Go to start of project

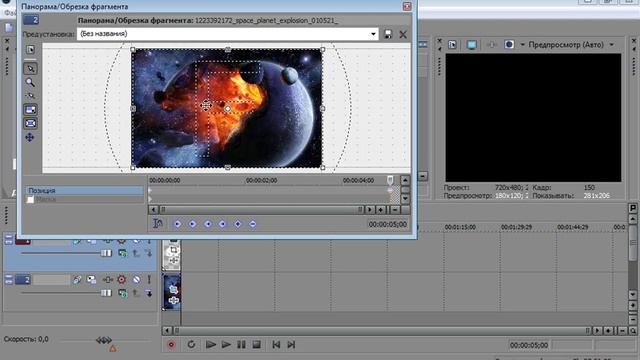point(276,345)
